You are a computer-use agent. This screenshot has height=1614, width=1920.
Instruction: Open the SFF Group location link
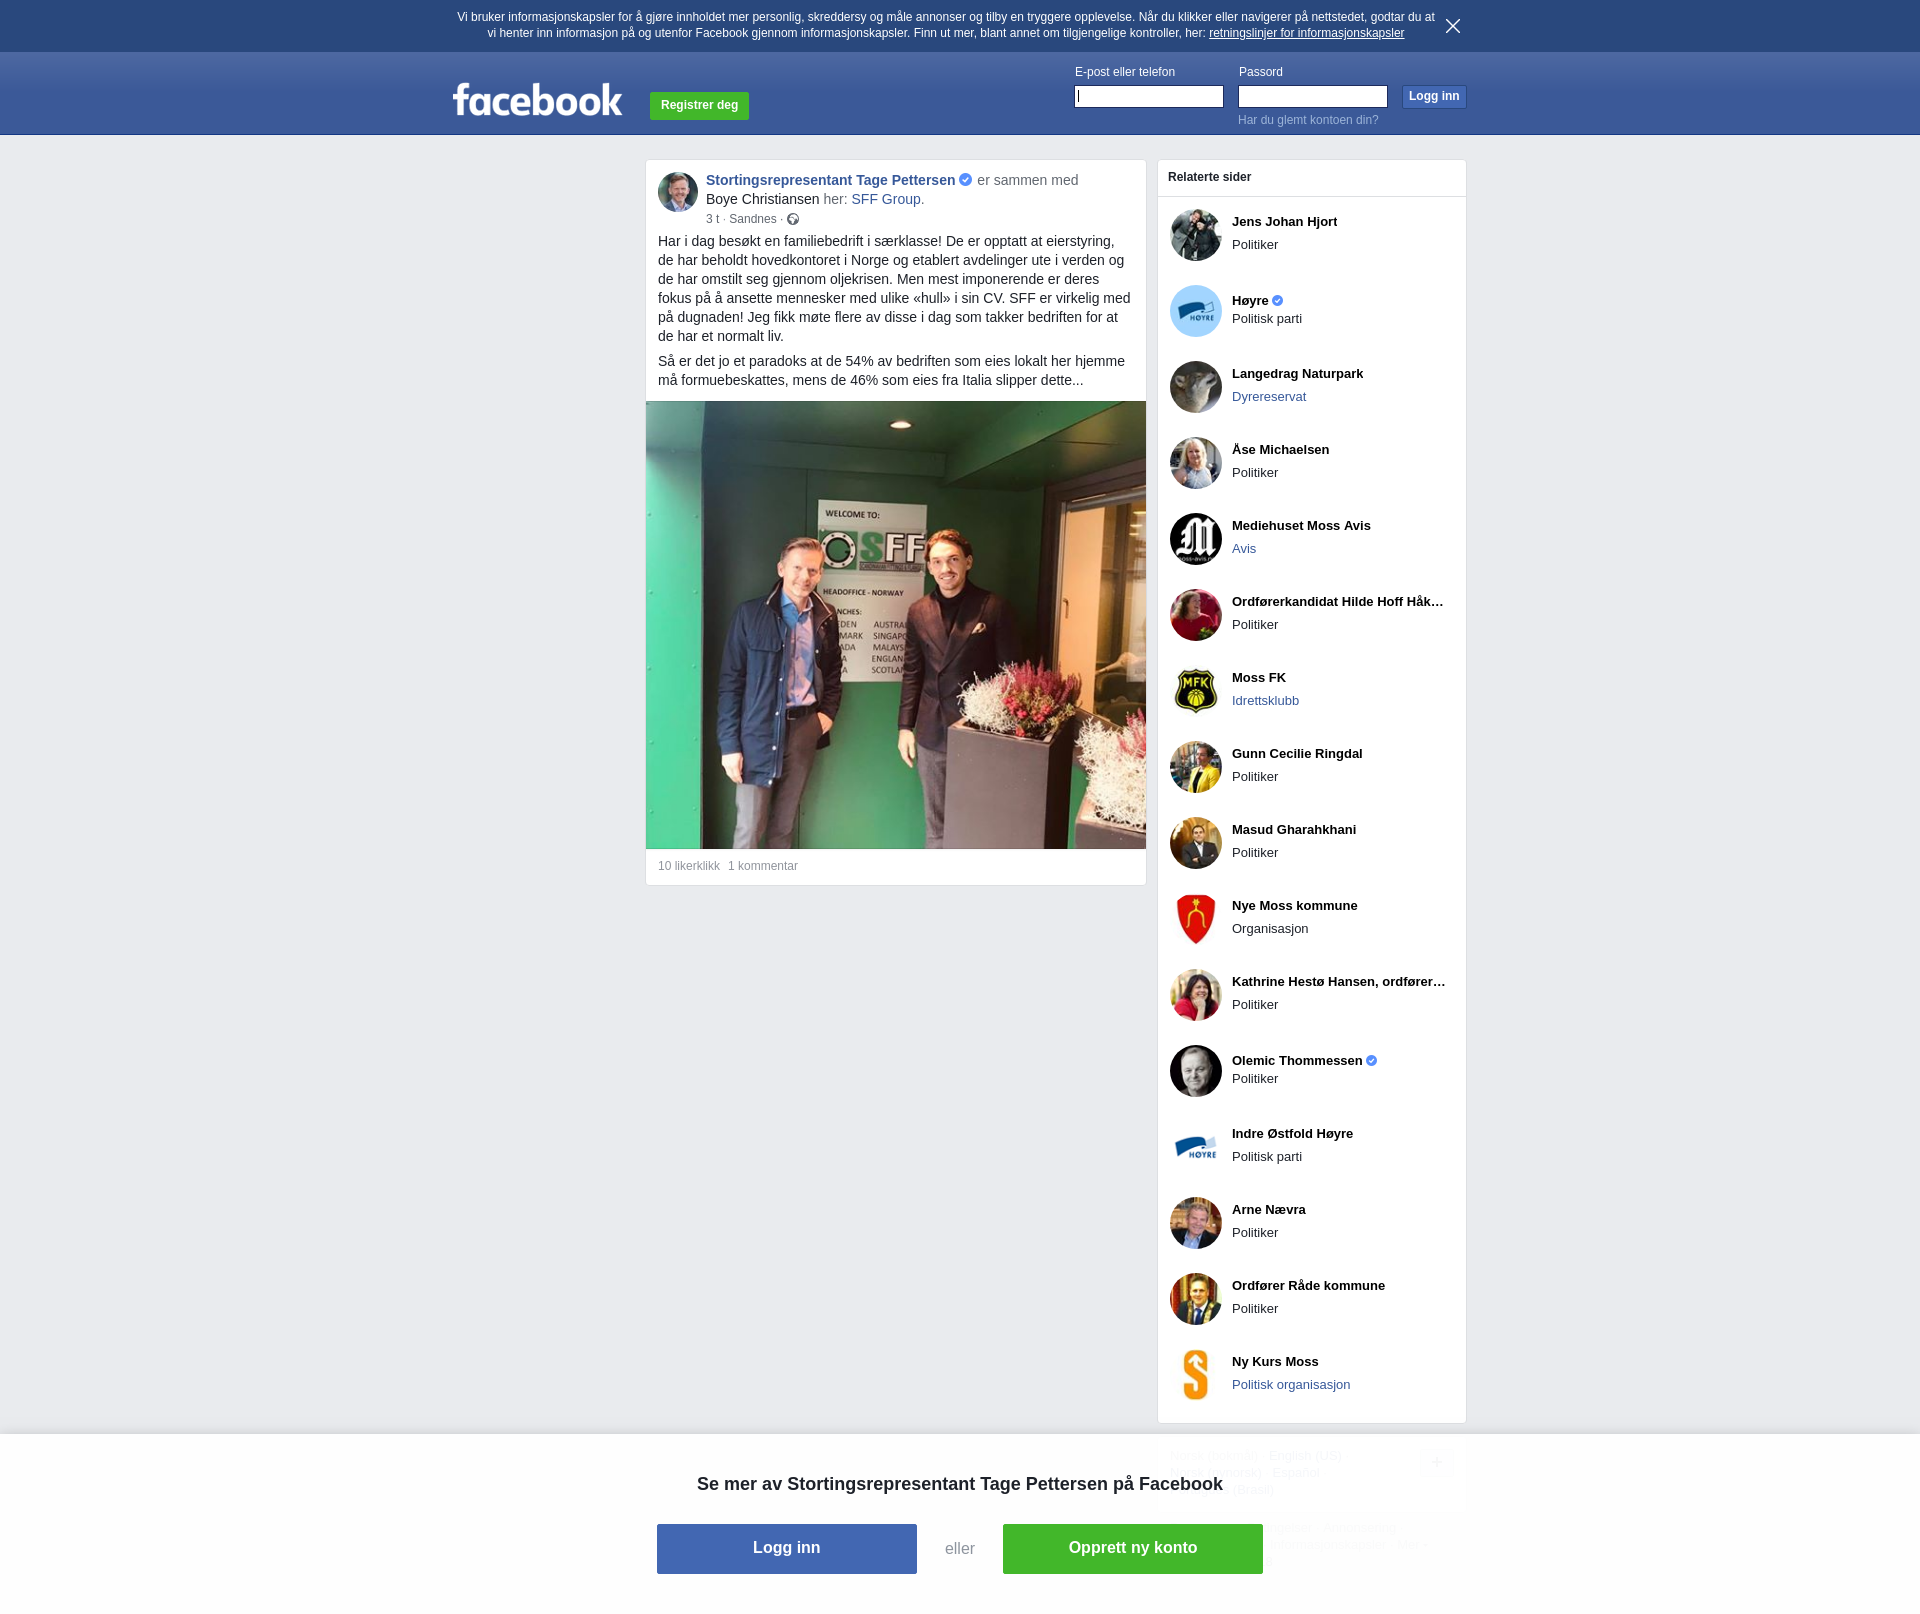tap(886, 199)
